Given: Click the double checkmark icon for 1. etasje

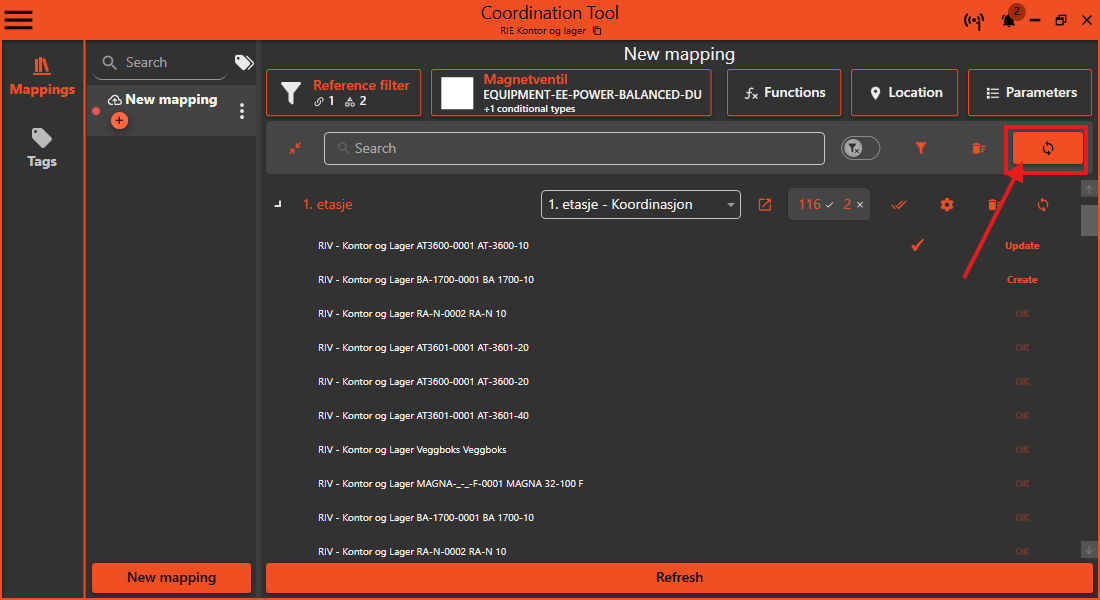Looking at the screenshot, I should click(898, 204).
